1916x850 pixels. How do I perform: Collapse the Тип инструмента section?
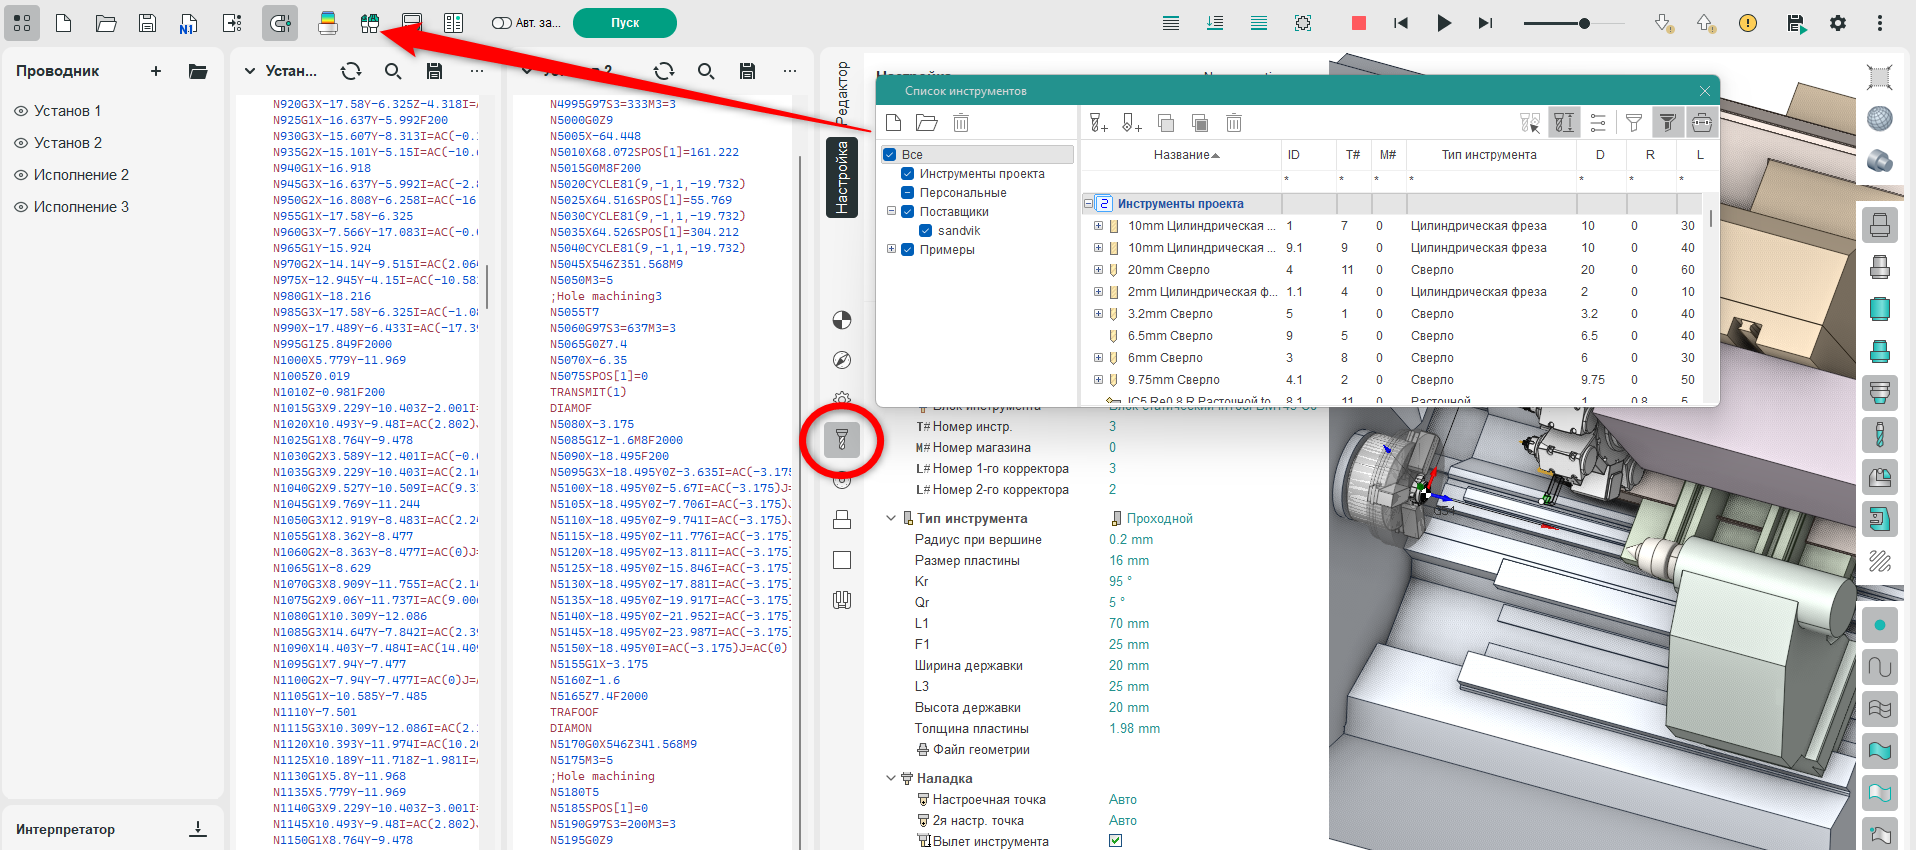tap(891, 518)
